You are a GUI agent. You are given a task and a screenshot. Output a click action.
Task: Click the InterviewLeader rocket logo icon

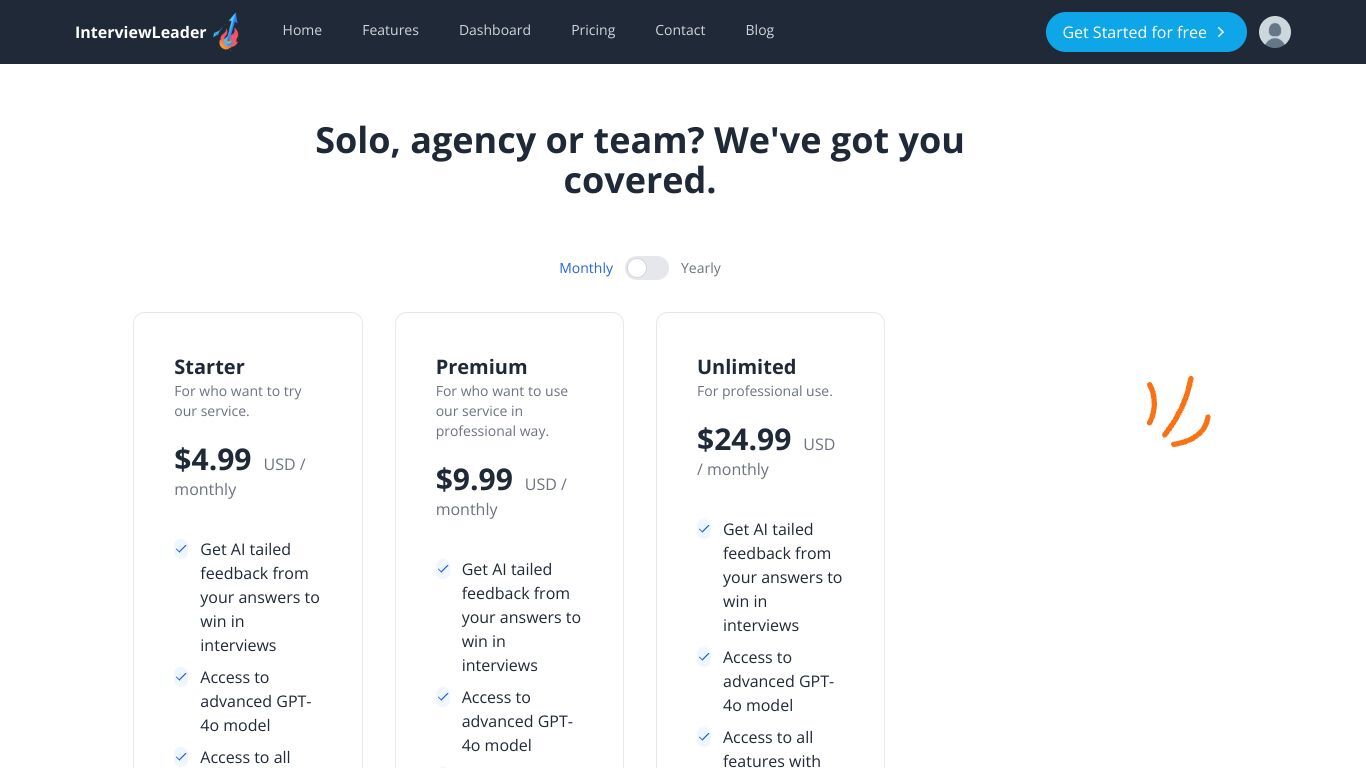[227, 32]
